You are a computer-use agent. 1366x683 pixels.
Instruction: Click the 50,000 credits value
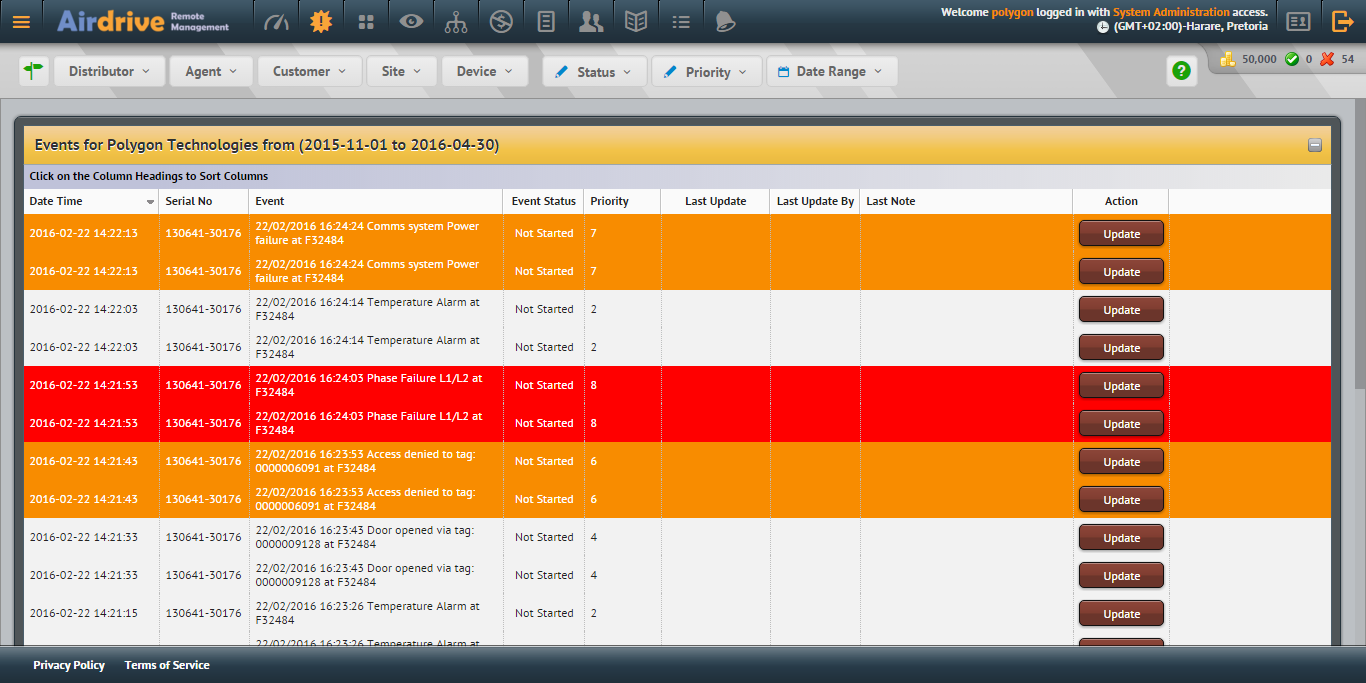tap(1259, 59)
